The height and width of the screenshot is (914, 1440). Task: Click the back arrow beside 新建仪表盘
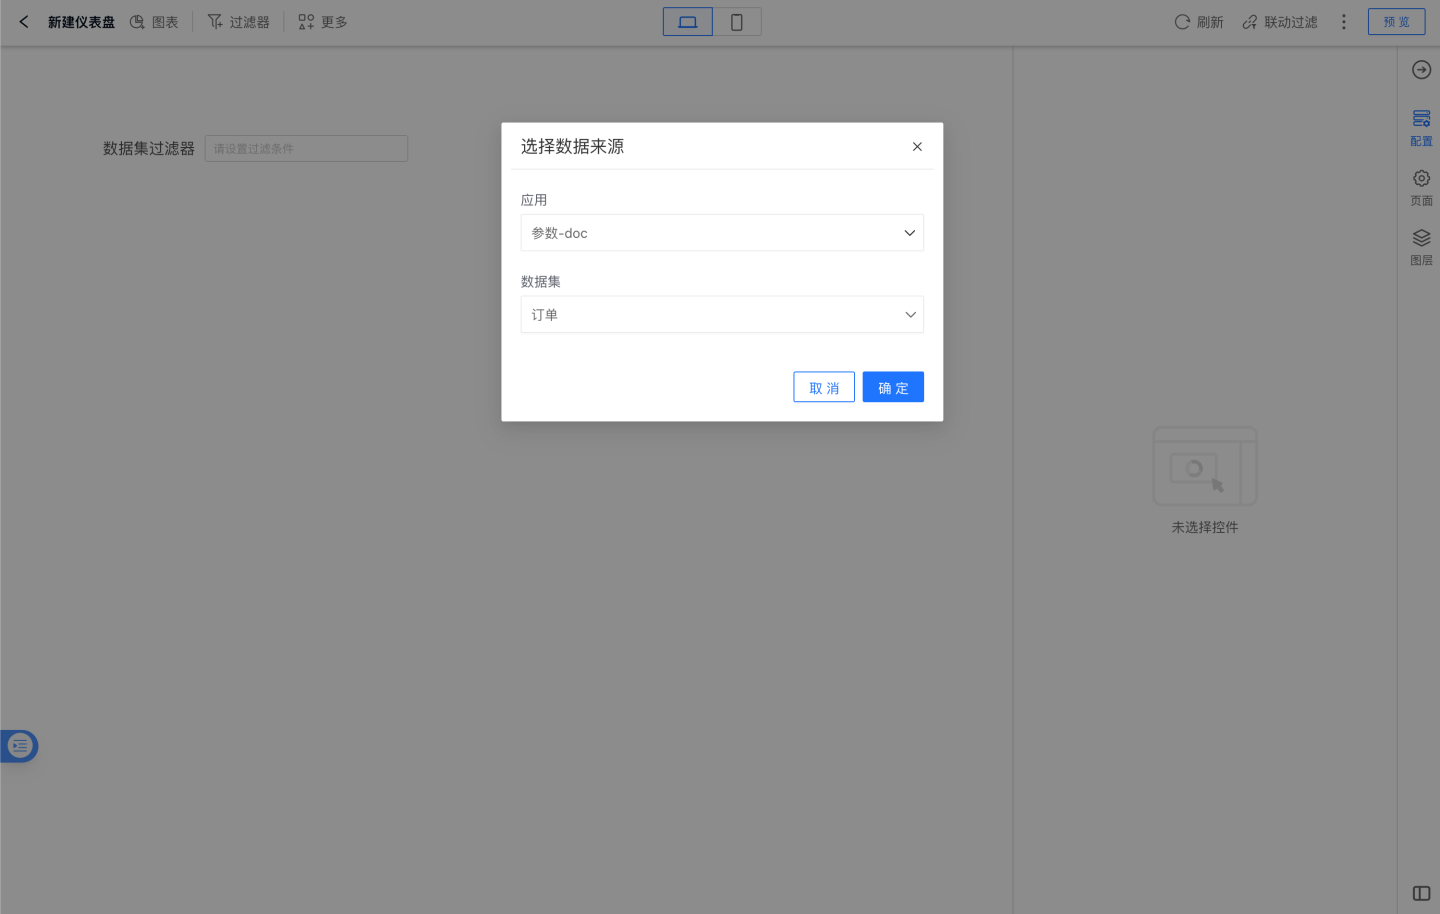pyautogui.click(x=24, y=22)
